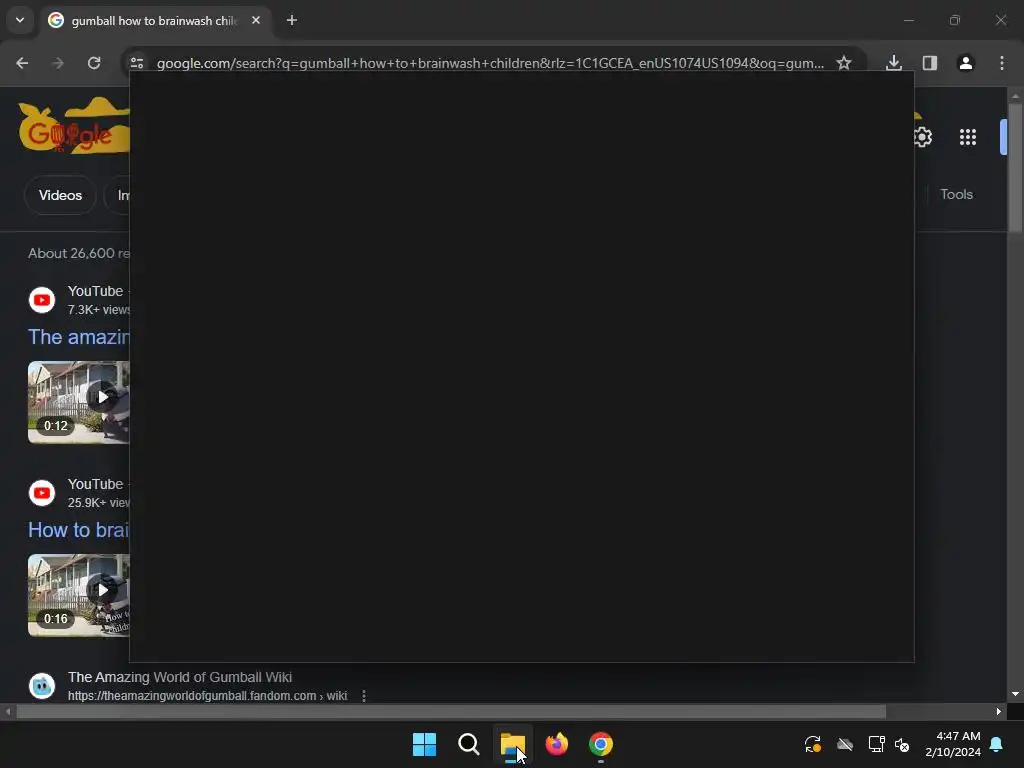Click the vertical scrollbar thumb
Viewport: 1024px width, 768px height.
(1015, 168)
